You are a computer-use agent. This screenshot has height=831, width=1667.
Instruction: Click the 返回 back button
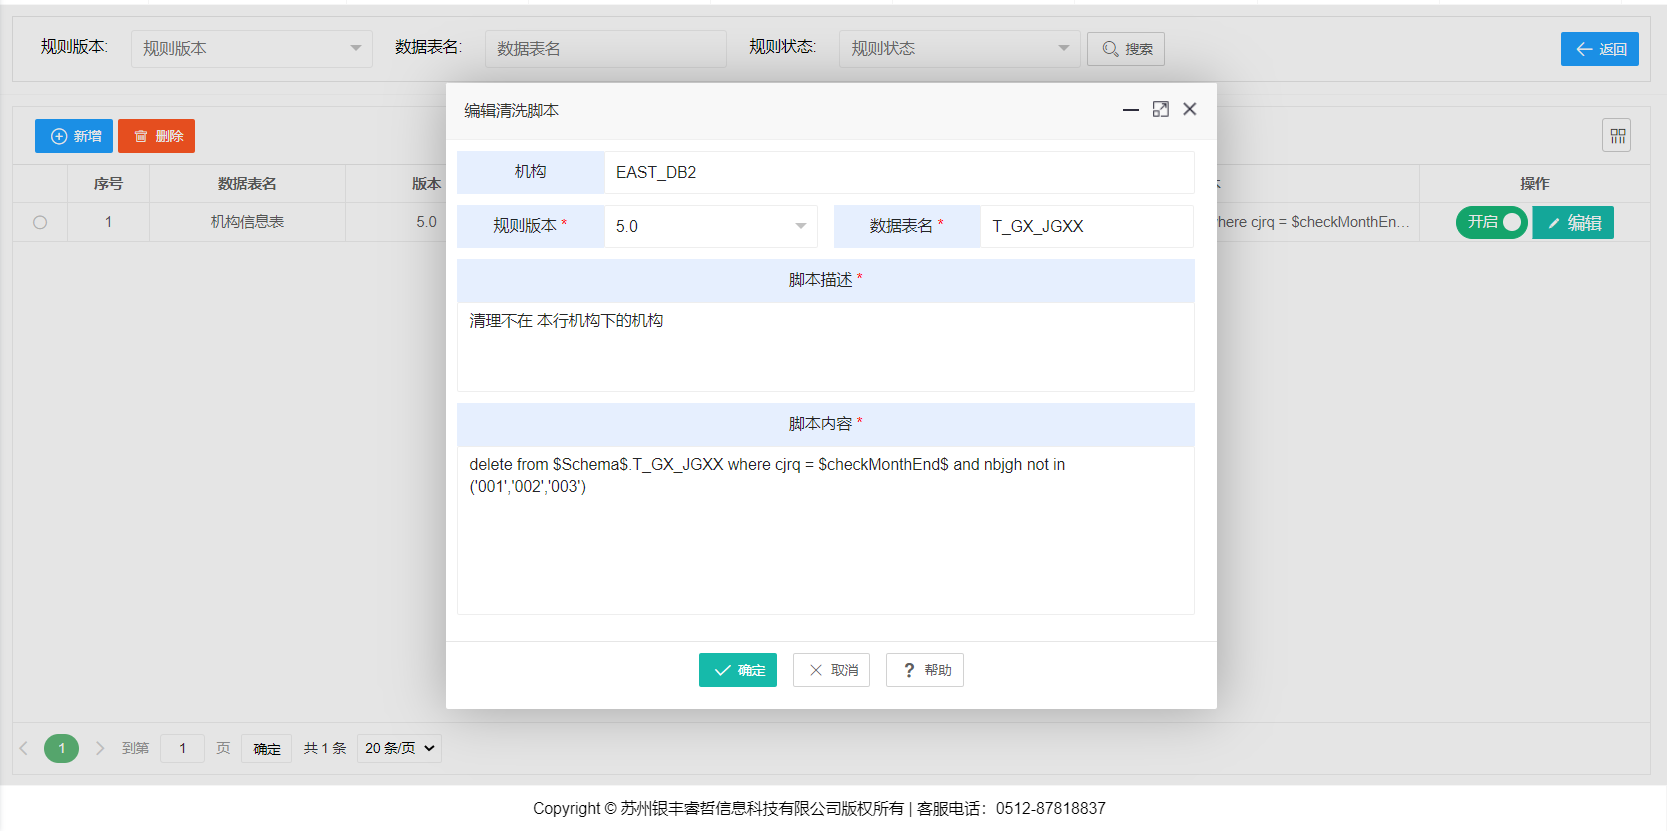(x=1599, y=49)
